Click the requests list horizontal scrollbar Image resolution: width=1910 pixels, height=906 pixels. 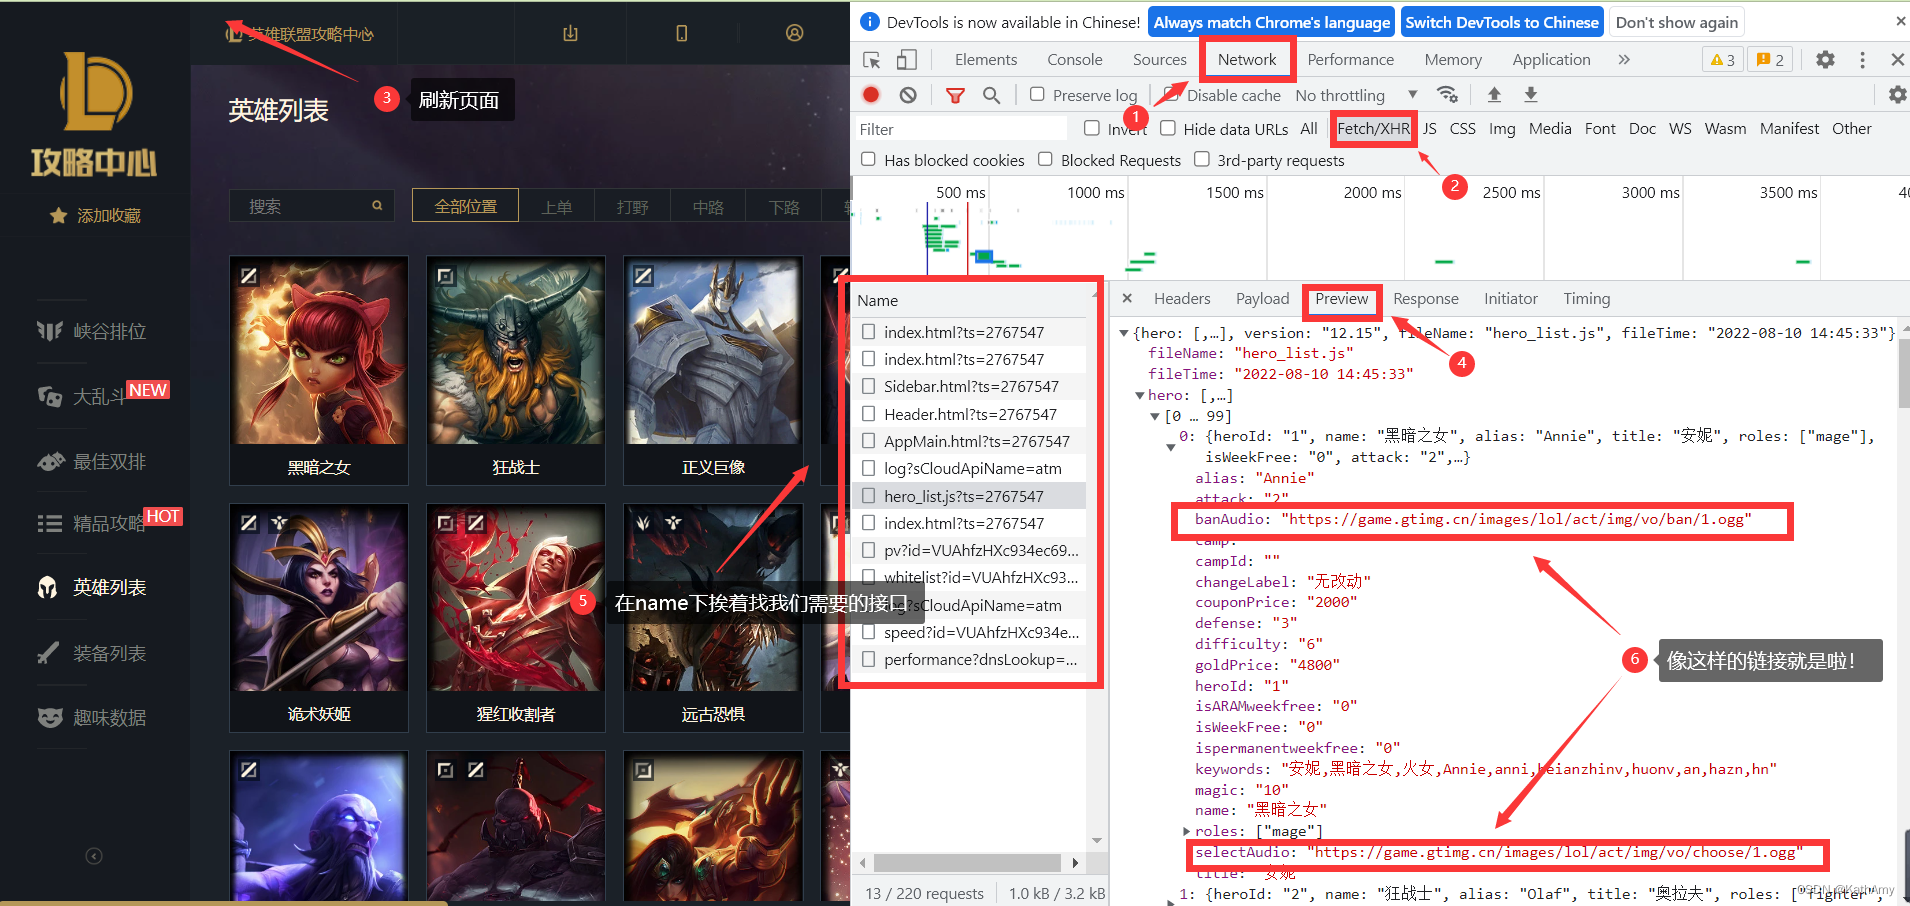click(967, 863)
